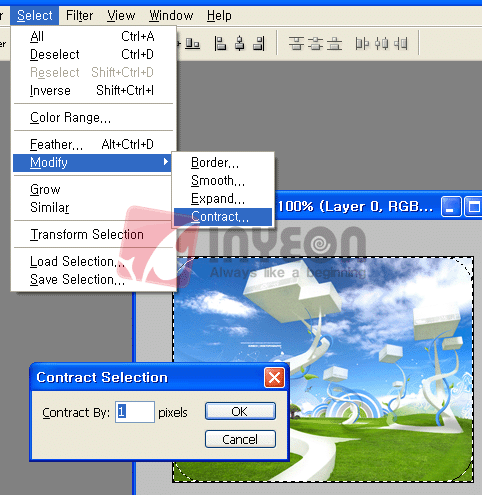This screenshot has height=495, width=482.
Task: Select Border in the Modify submenu
Action: point(223,163)
